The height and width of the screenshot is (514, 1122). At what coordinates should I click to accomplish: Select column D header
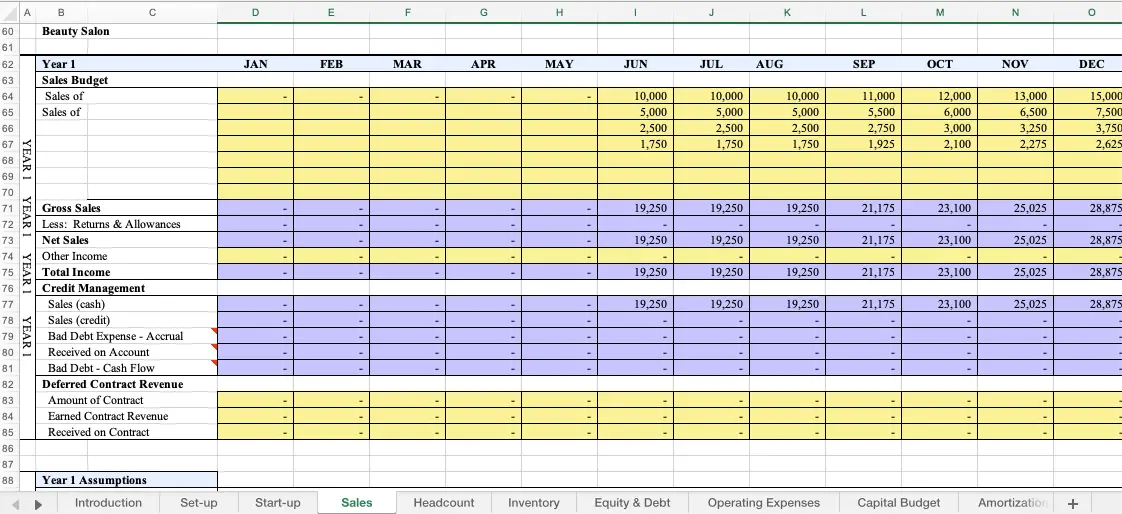click(255, 11)
